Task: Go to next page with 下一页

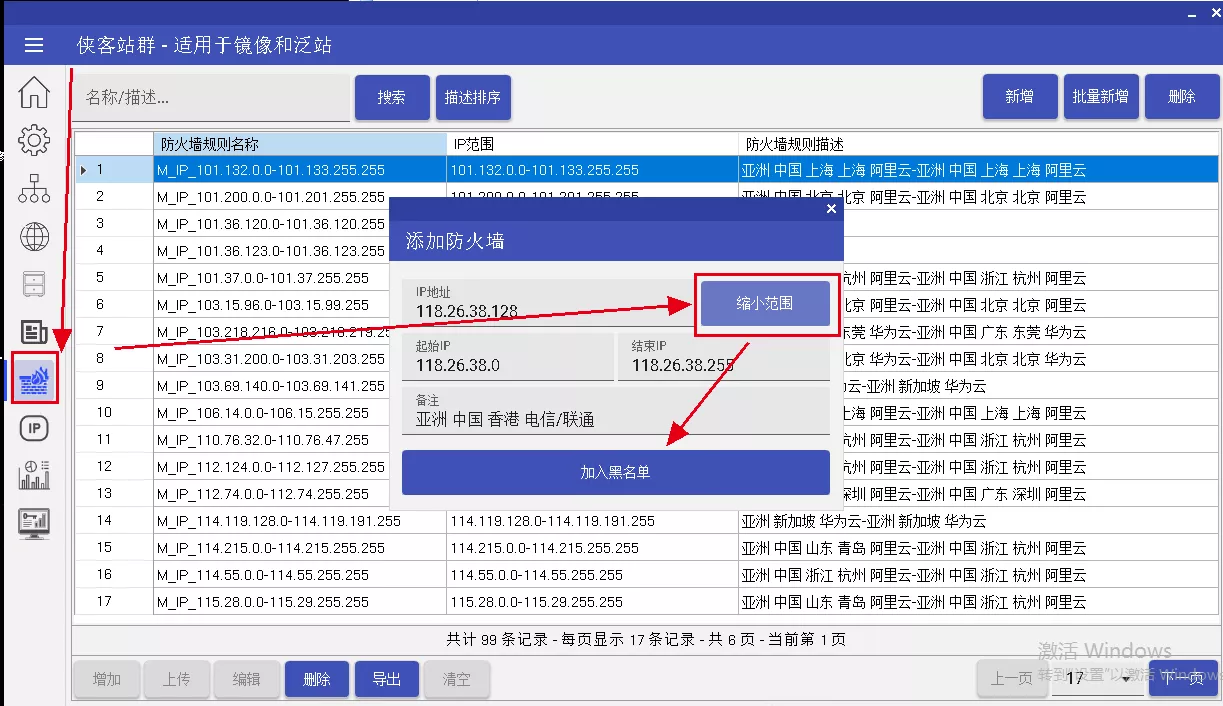Action: pyautogui.click(x=1183, y=679)
